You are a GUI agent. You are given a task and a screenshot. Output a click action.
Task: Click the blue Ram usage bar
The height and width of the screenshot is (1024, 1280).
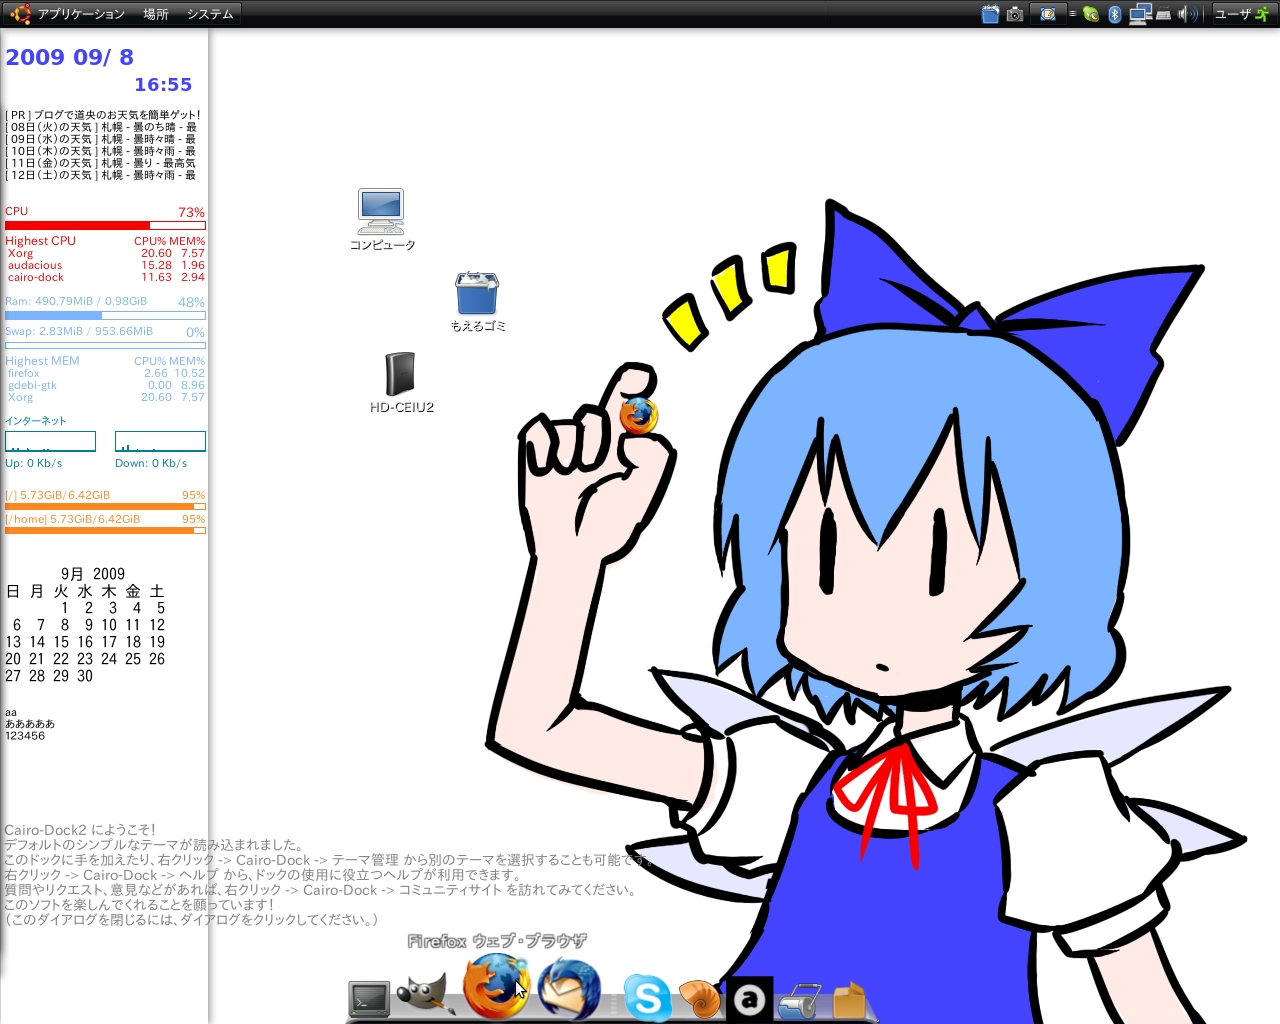[105, 315]
